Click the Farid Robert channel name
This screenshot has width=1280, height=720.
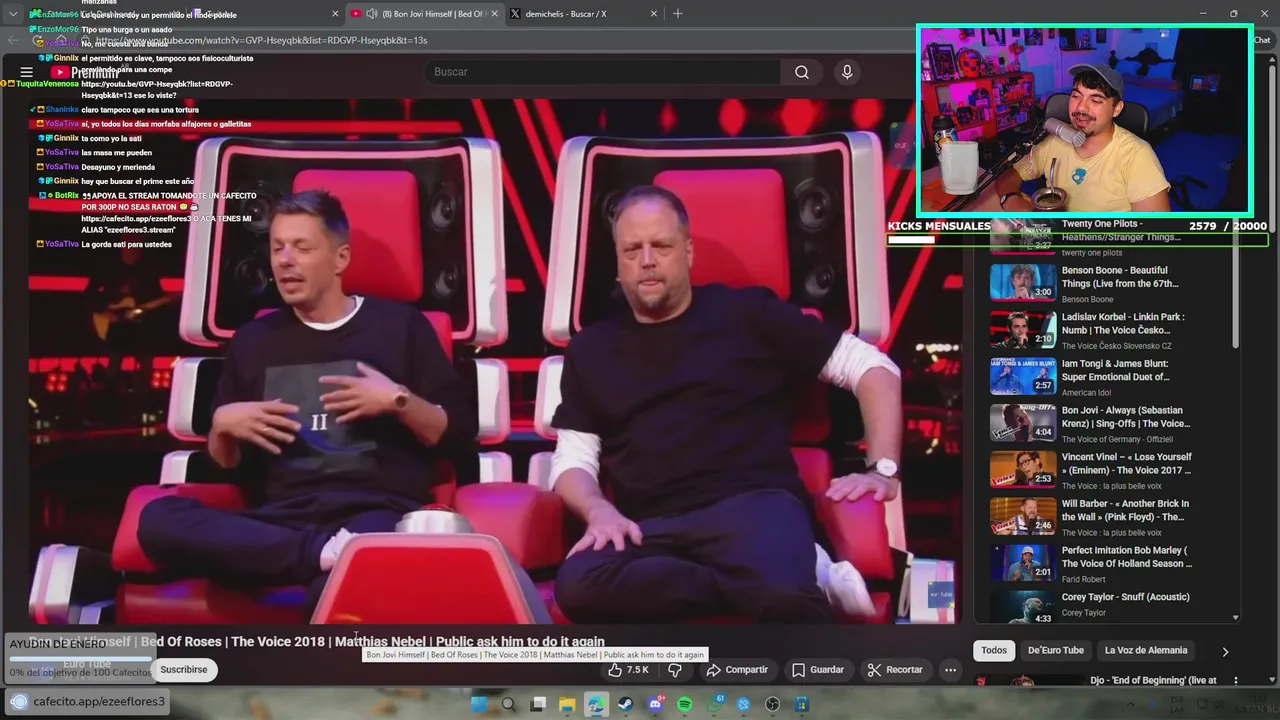click(x=1084, y=579)
